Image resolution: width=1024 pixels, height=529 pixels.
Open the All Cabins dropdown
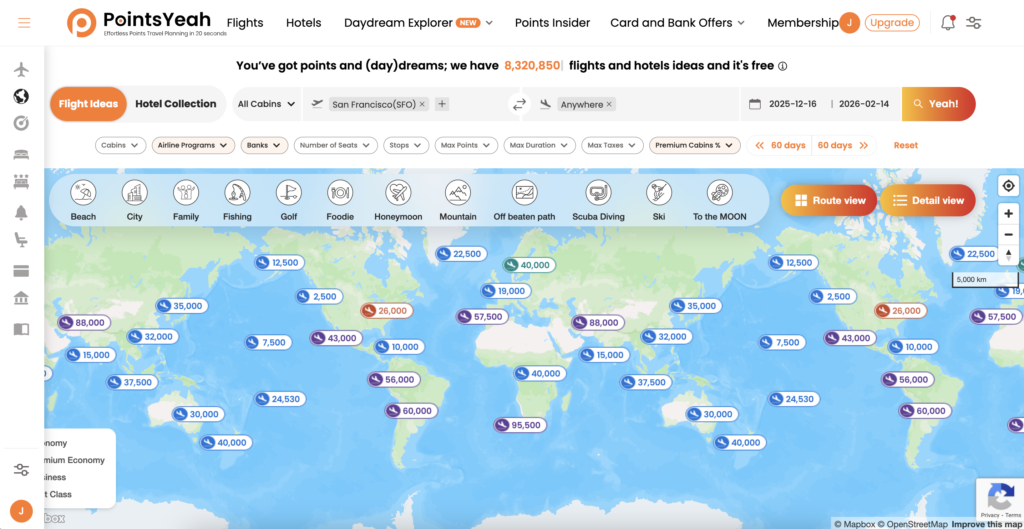click(x=266, y=104)
